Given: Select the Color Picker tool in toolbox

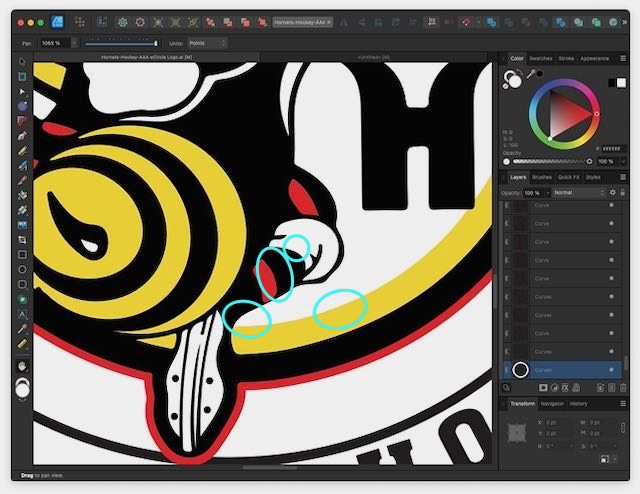Looking at the screenshot, I should coord(22,329).
